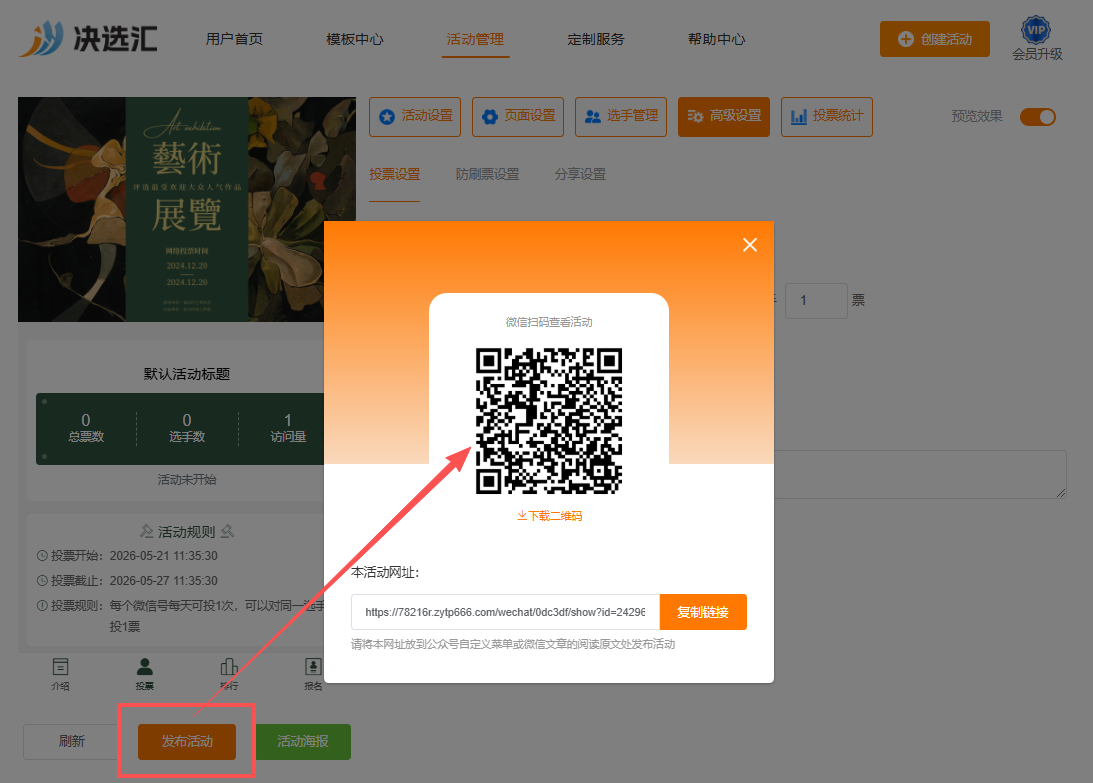Click the large text area at right
The height and width of the screenshot is (783, 1093).
click(x=920, y=474)
